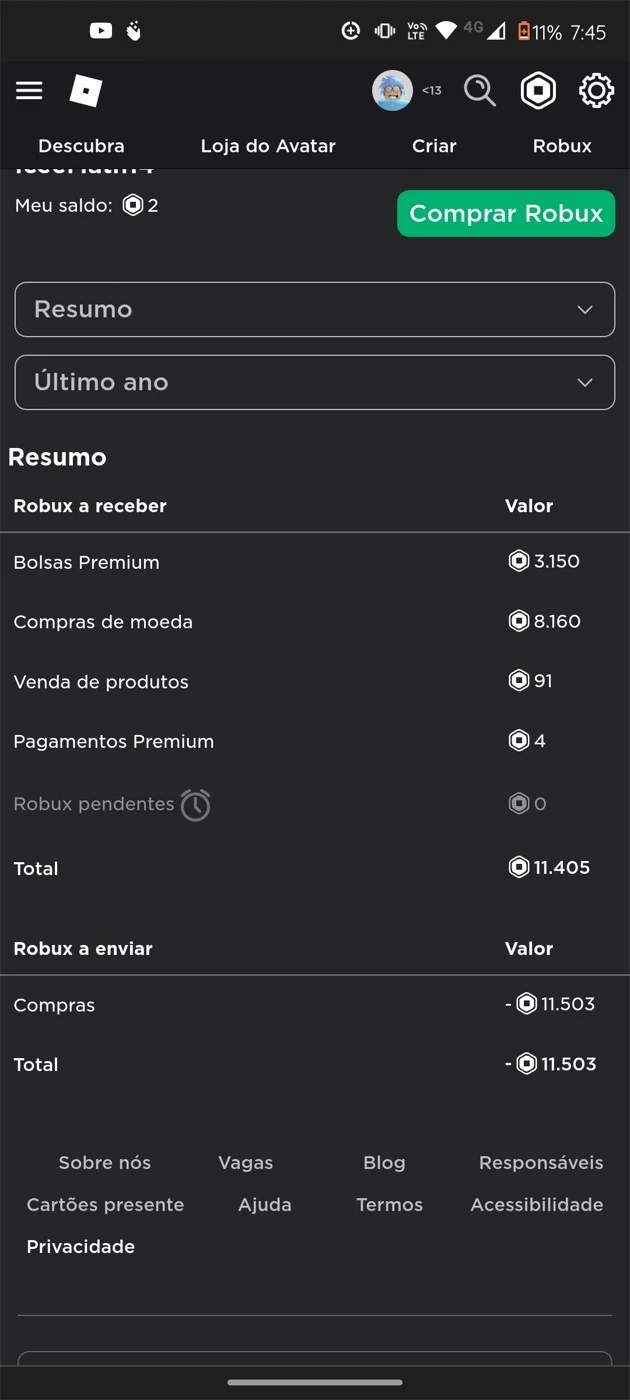
Task: Open the Robux icon in header
Action: (538, 91)
